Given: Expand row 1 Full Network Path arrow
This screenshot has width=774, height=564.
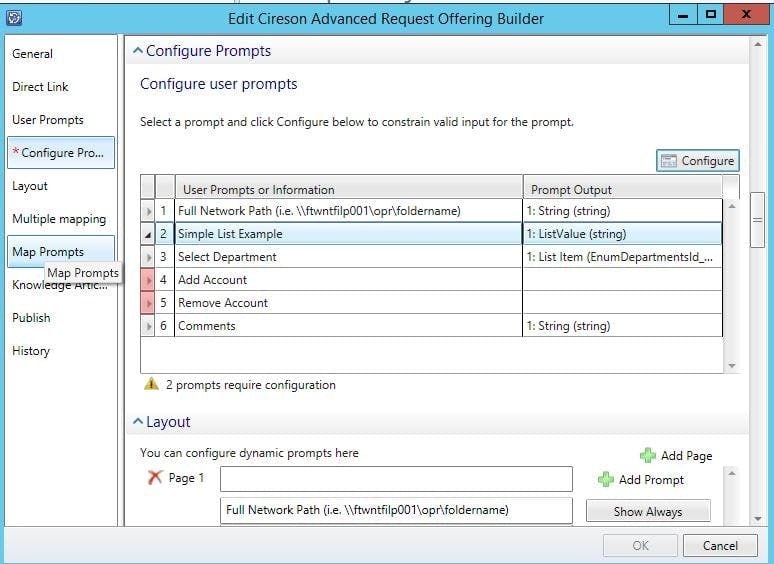Looking at the screenshot, I should point(148,211).
